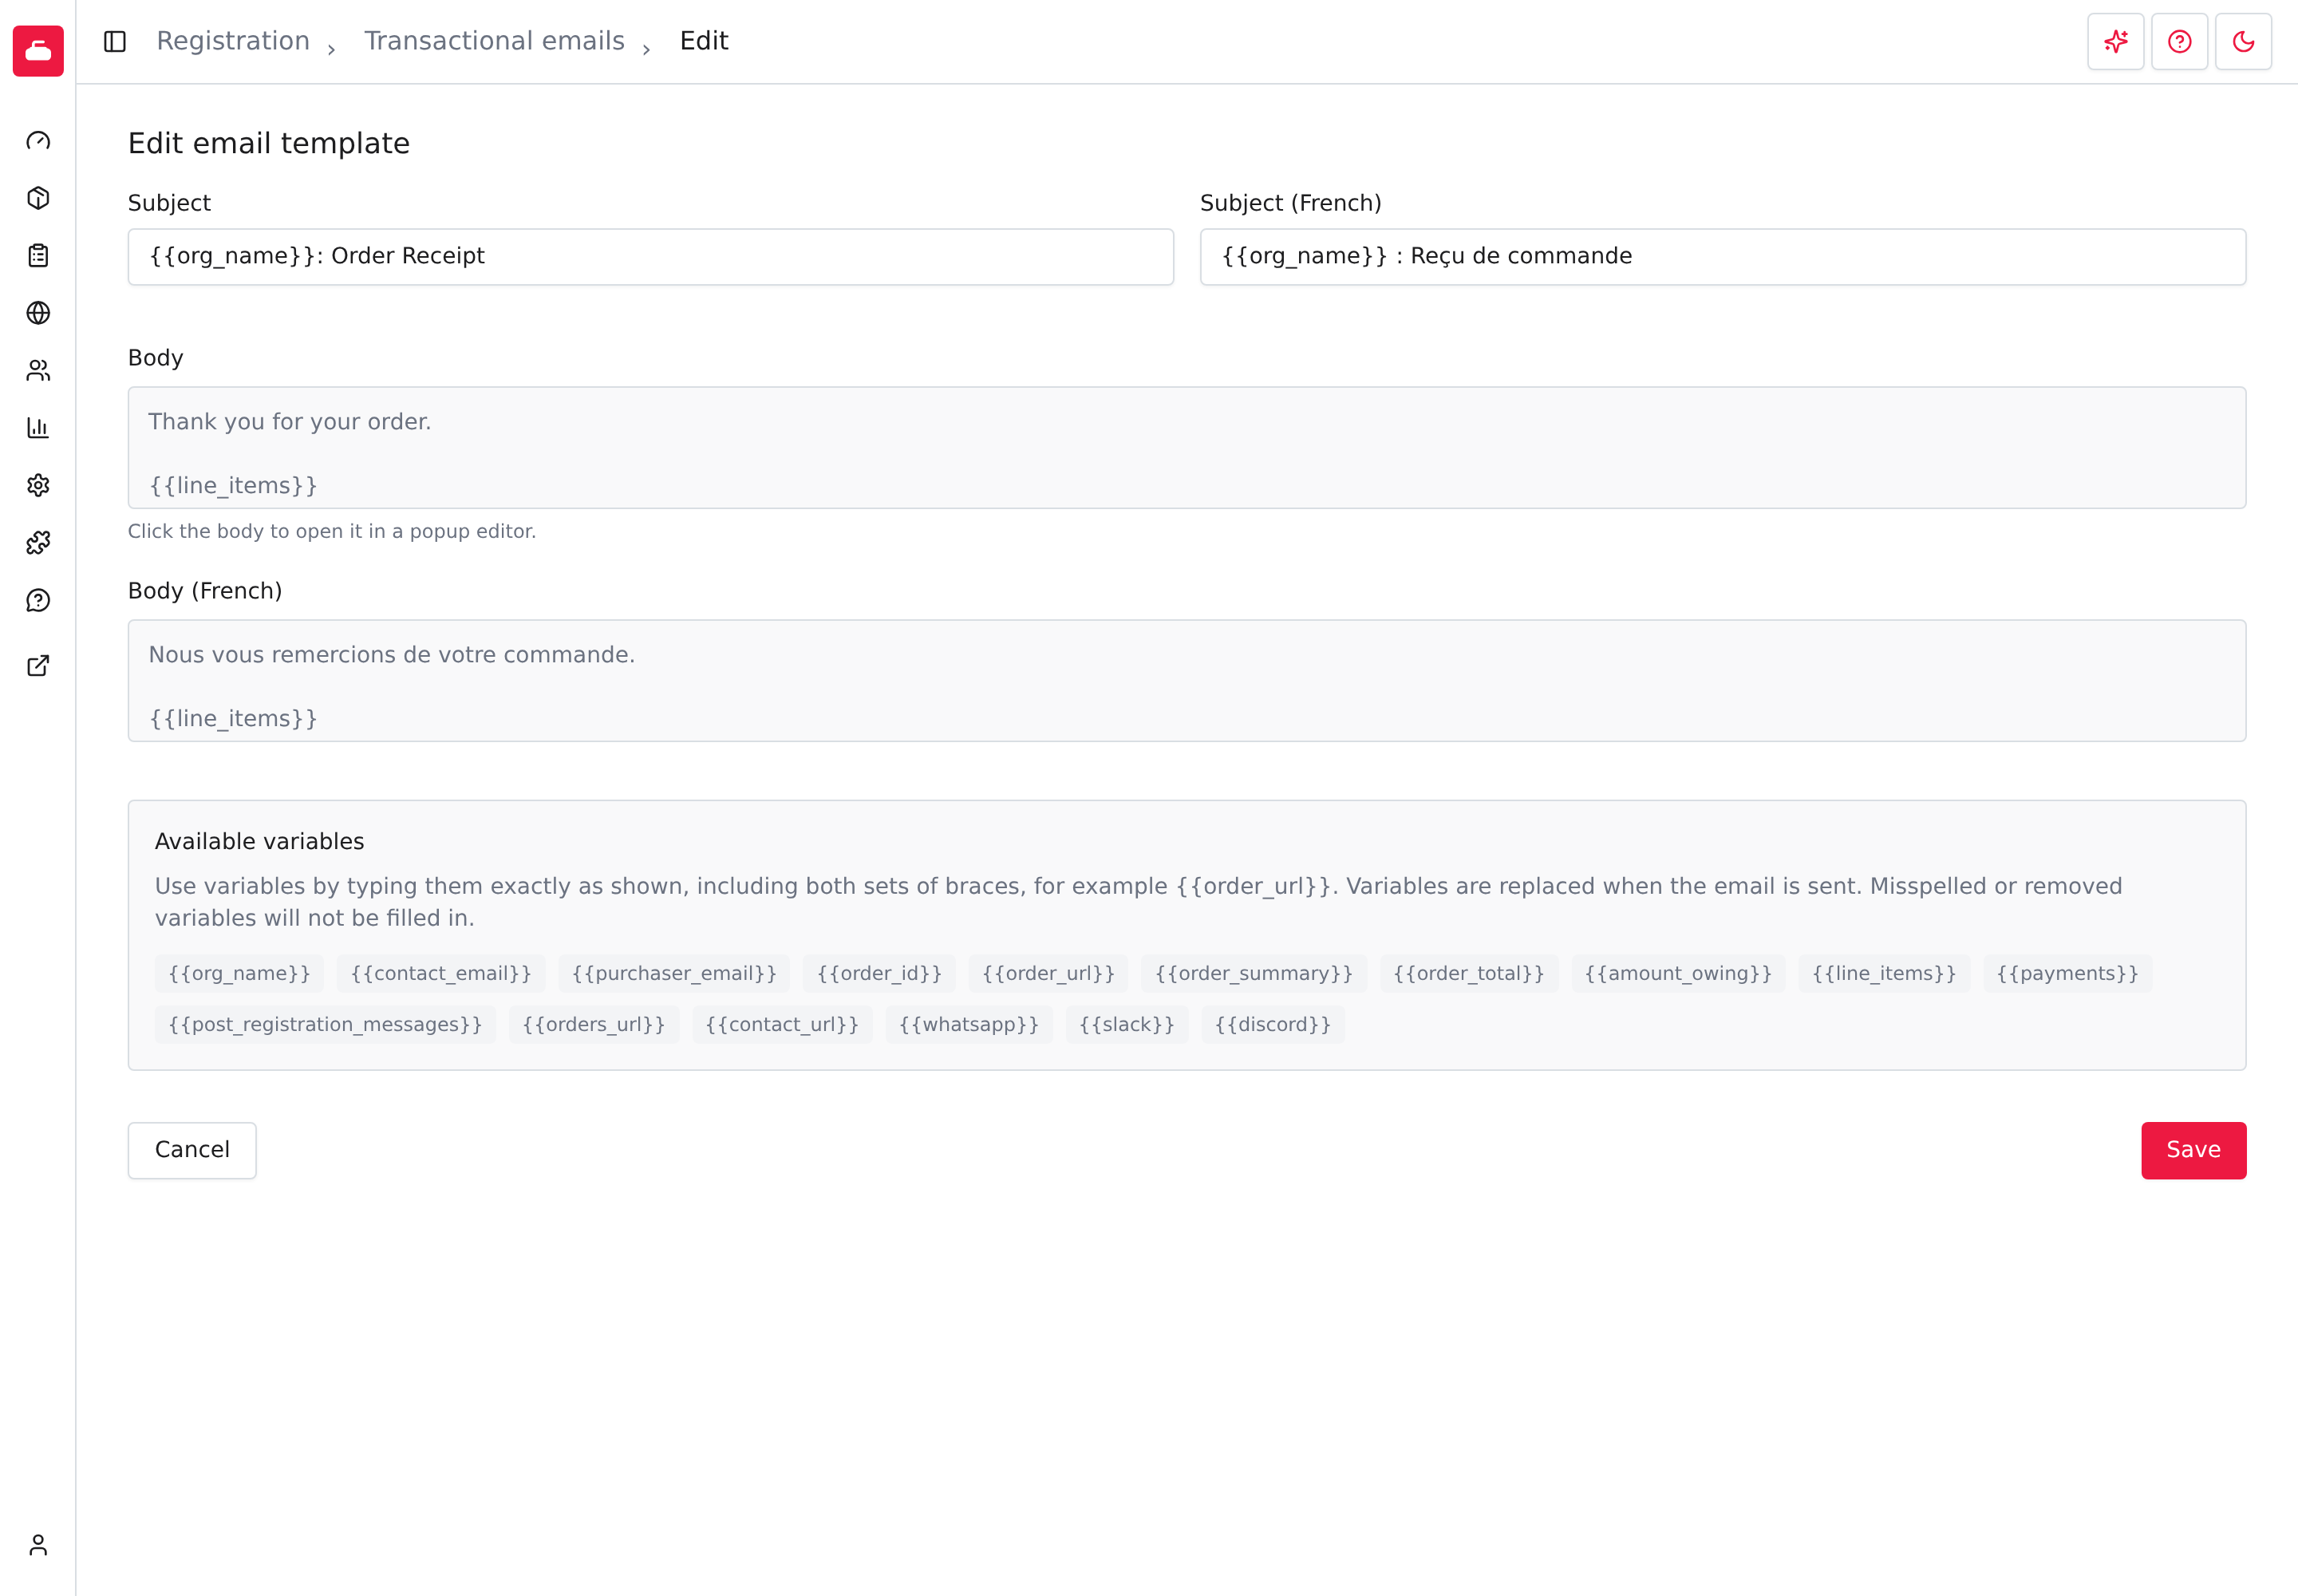Click the {{line_items}} variable chip

(x=1884, y=973)
